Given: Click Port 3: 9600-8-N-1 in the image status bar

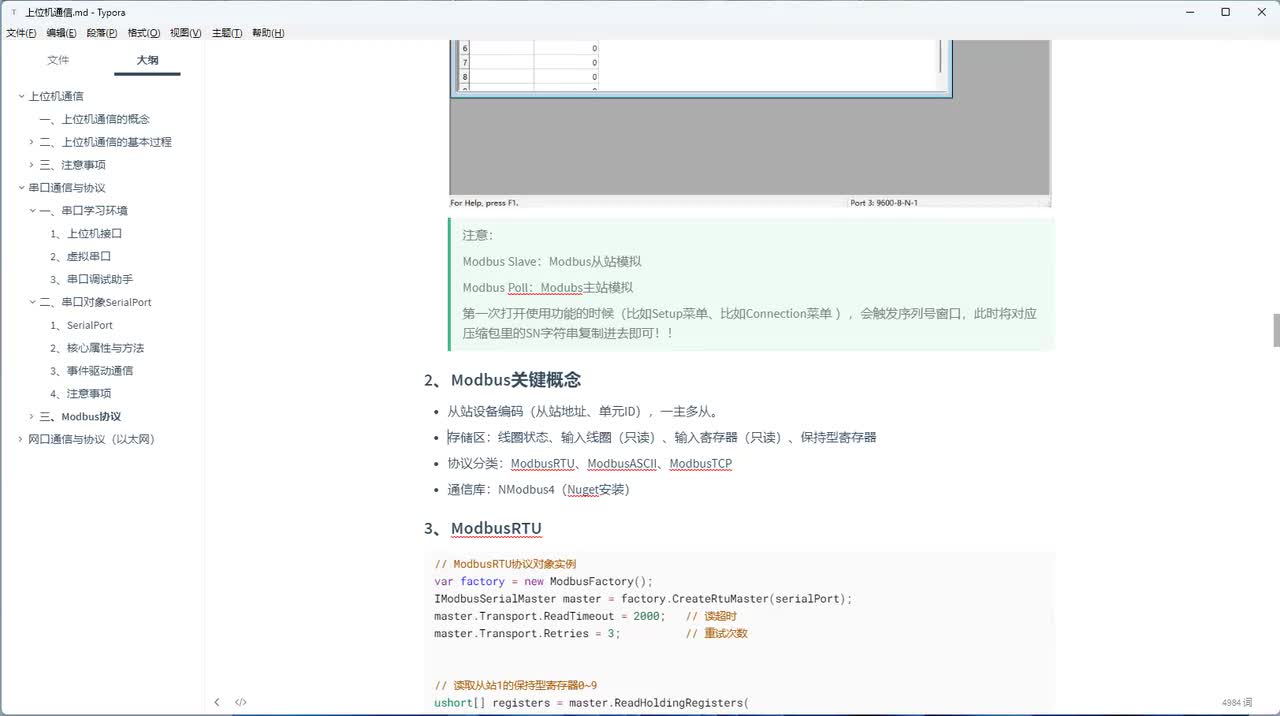Looking at the screenshot, I should [884, 203].
